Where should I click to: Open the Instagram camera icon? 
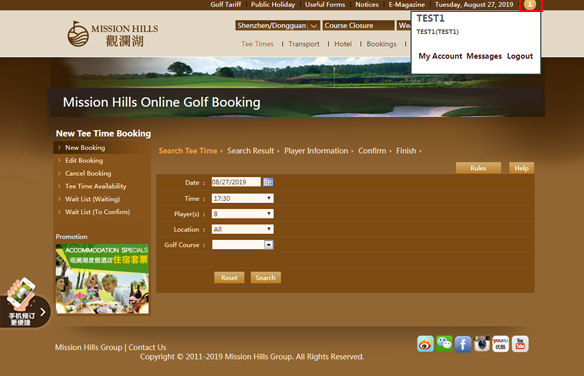[482, 344]
